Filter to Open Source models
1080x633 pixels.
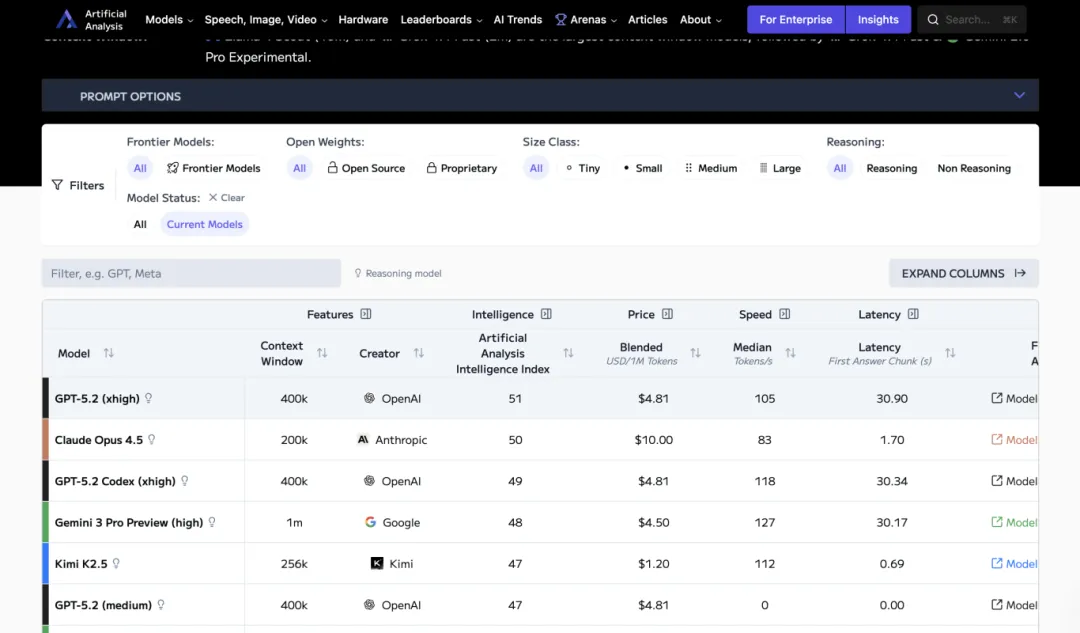[x=366, y=168]
